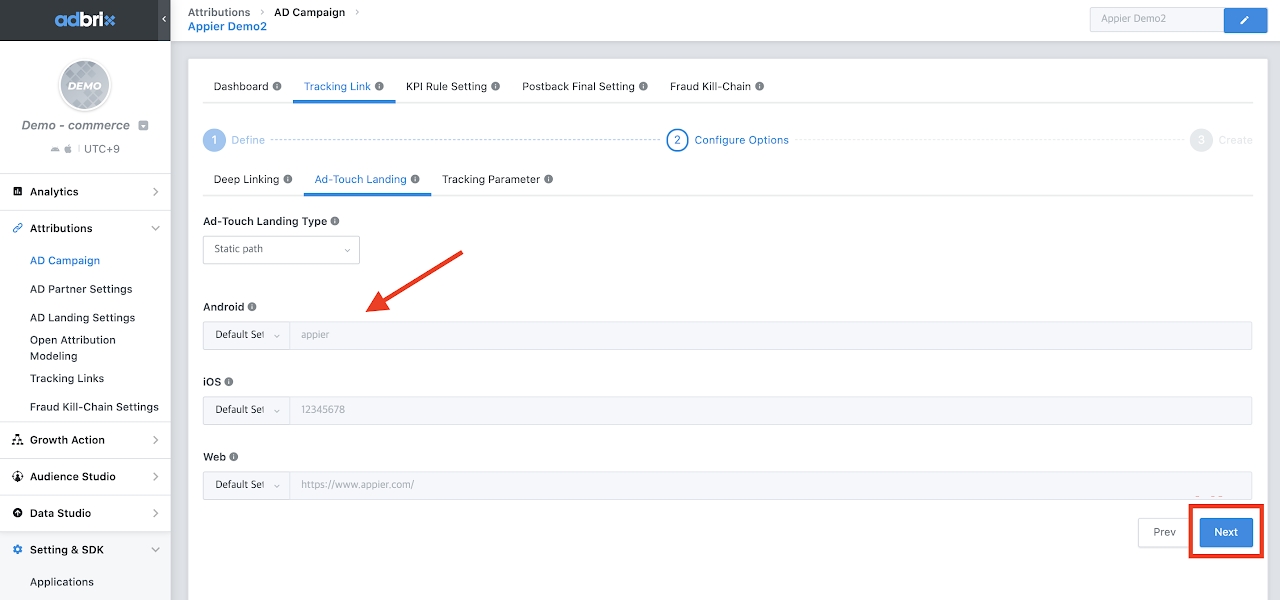This screenshot has height=600, width=1280.
Task: Click info icon next to Android label
Action: tap(252, 307)
